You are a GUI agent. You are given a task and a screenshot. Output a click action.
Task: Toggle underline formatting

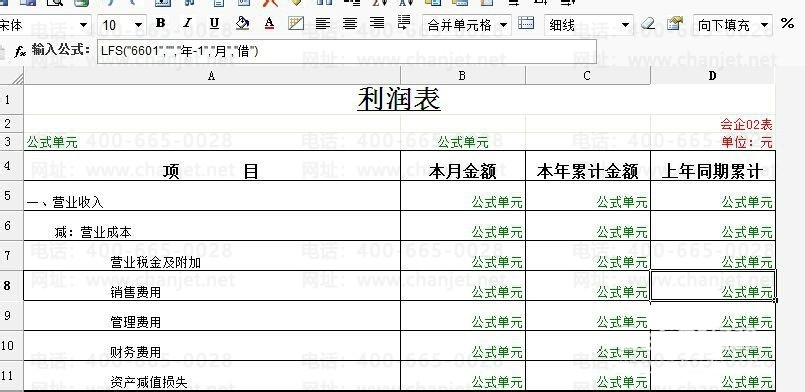pyautogui.click(x=214, y=23)
